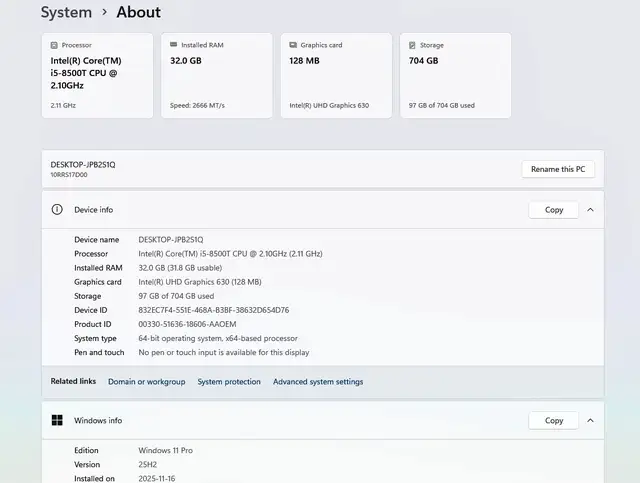The image size is (640, 483).
Task: Collapse the Windows info section chevron
Action: [590, 421]
